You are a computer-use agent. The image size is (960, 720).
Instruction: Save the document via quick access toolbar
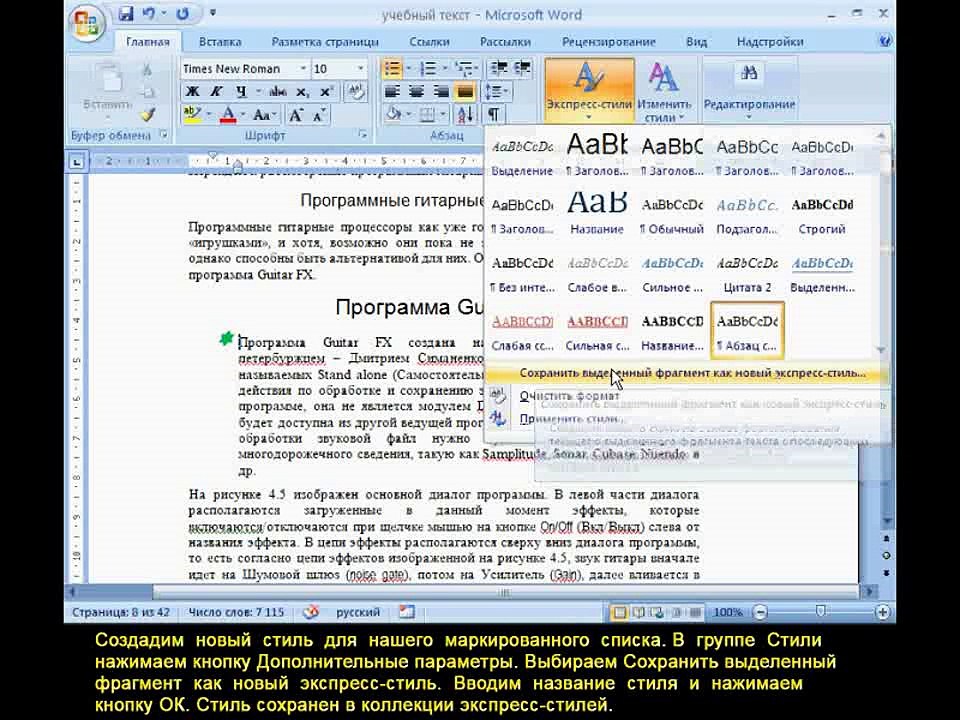click(126, 13)
